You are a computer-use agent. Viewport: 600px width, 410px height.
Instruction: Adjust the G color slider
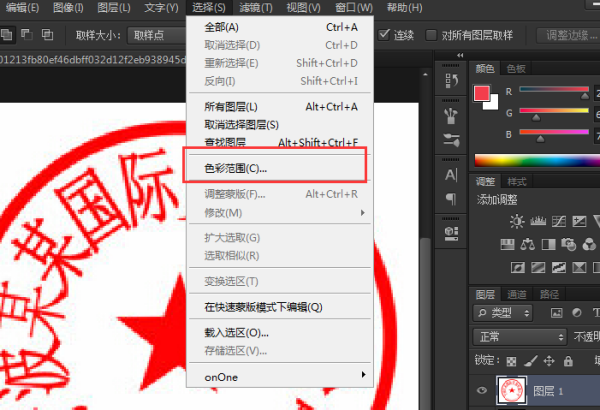[554, 113]
